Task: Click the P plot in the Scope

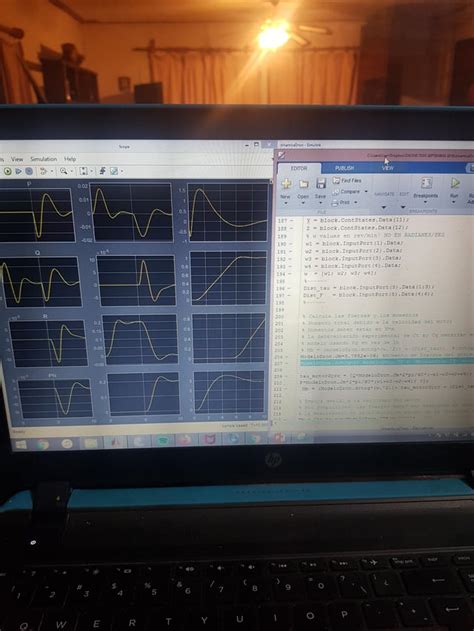Action: 36,215
